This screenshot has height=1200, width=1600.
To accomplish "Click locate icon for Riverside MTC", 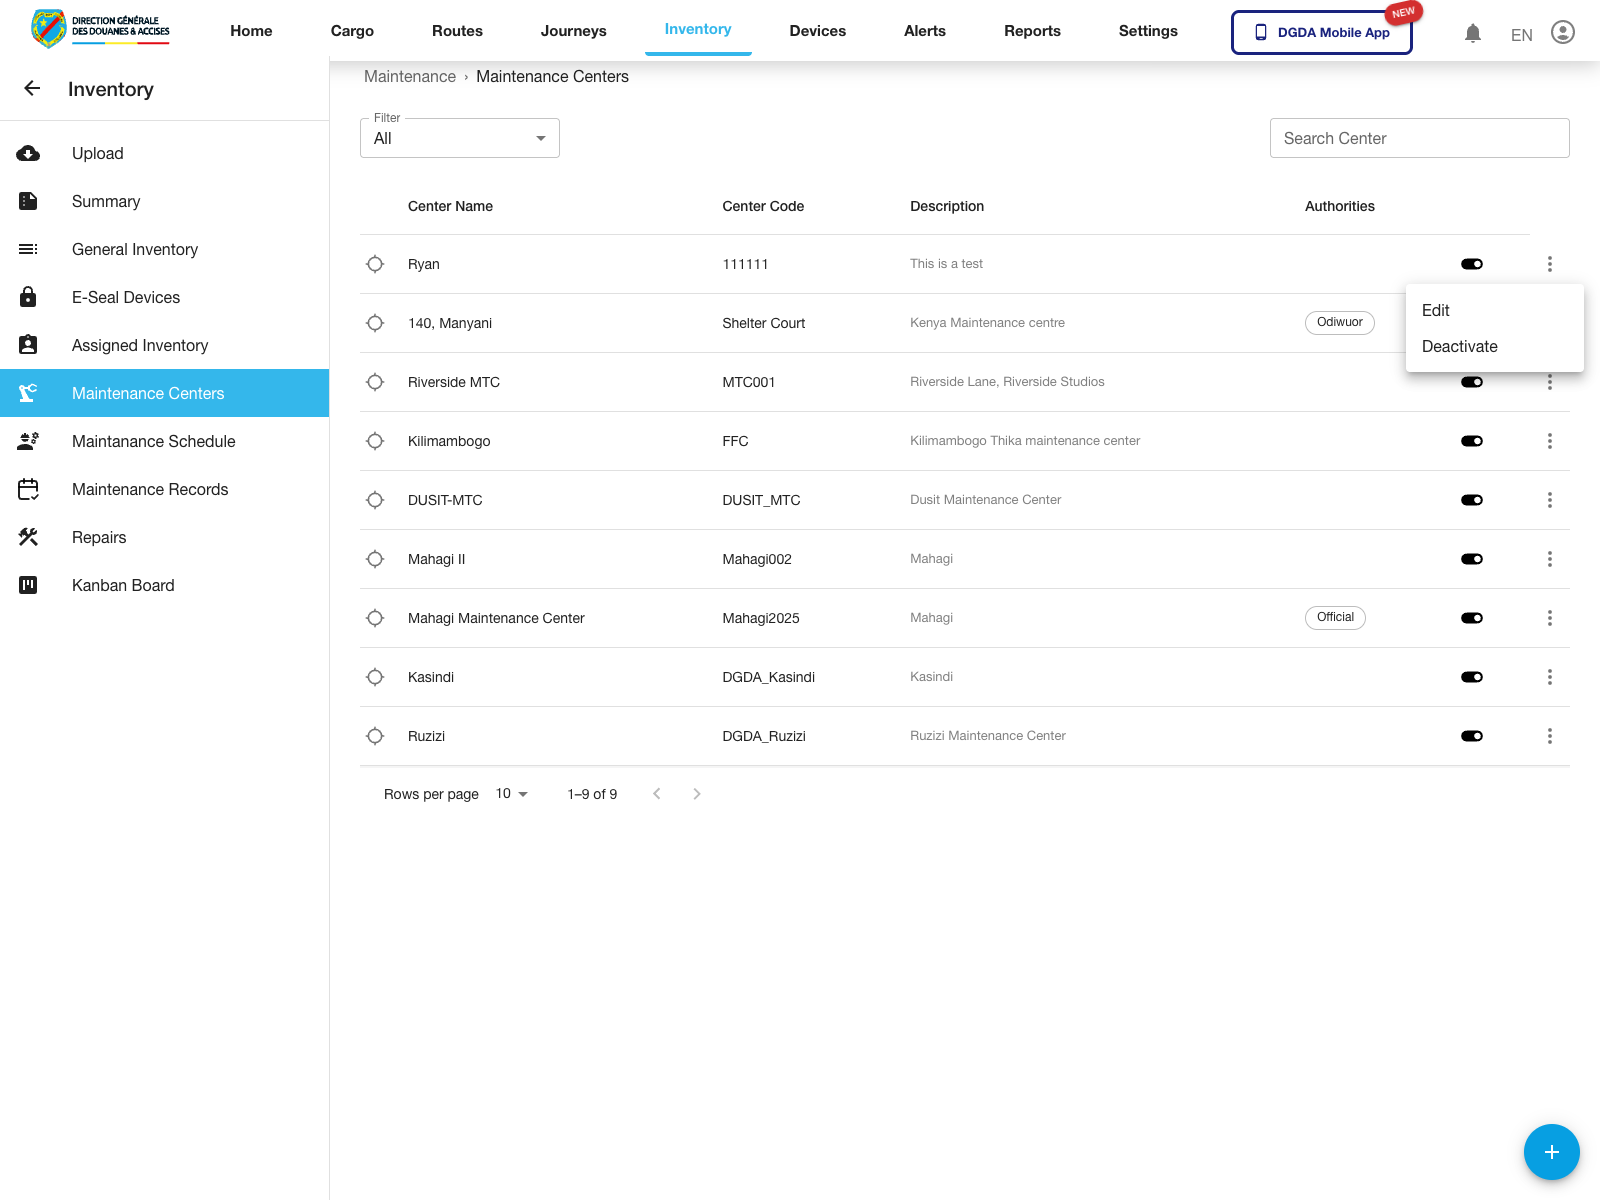I will tap(375, 382).
